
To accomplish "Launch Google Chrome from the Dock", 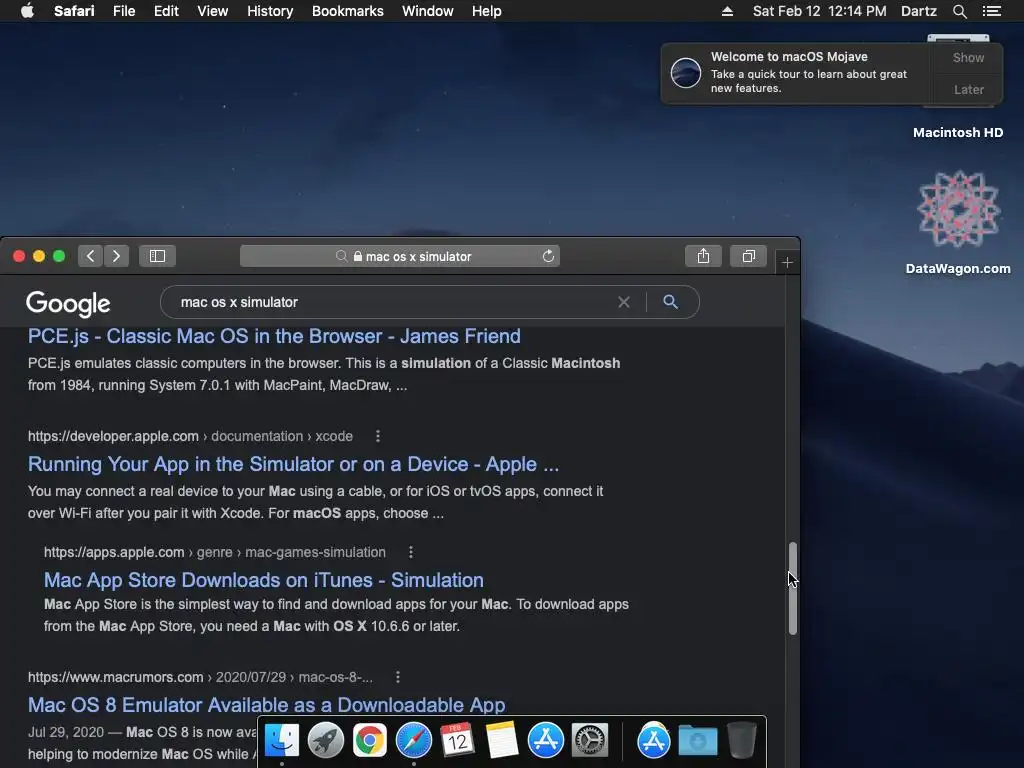I will tap(370, 741).
